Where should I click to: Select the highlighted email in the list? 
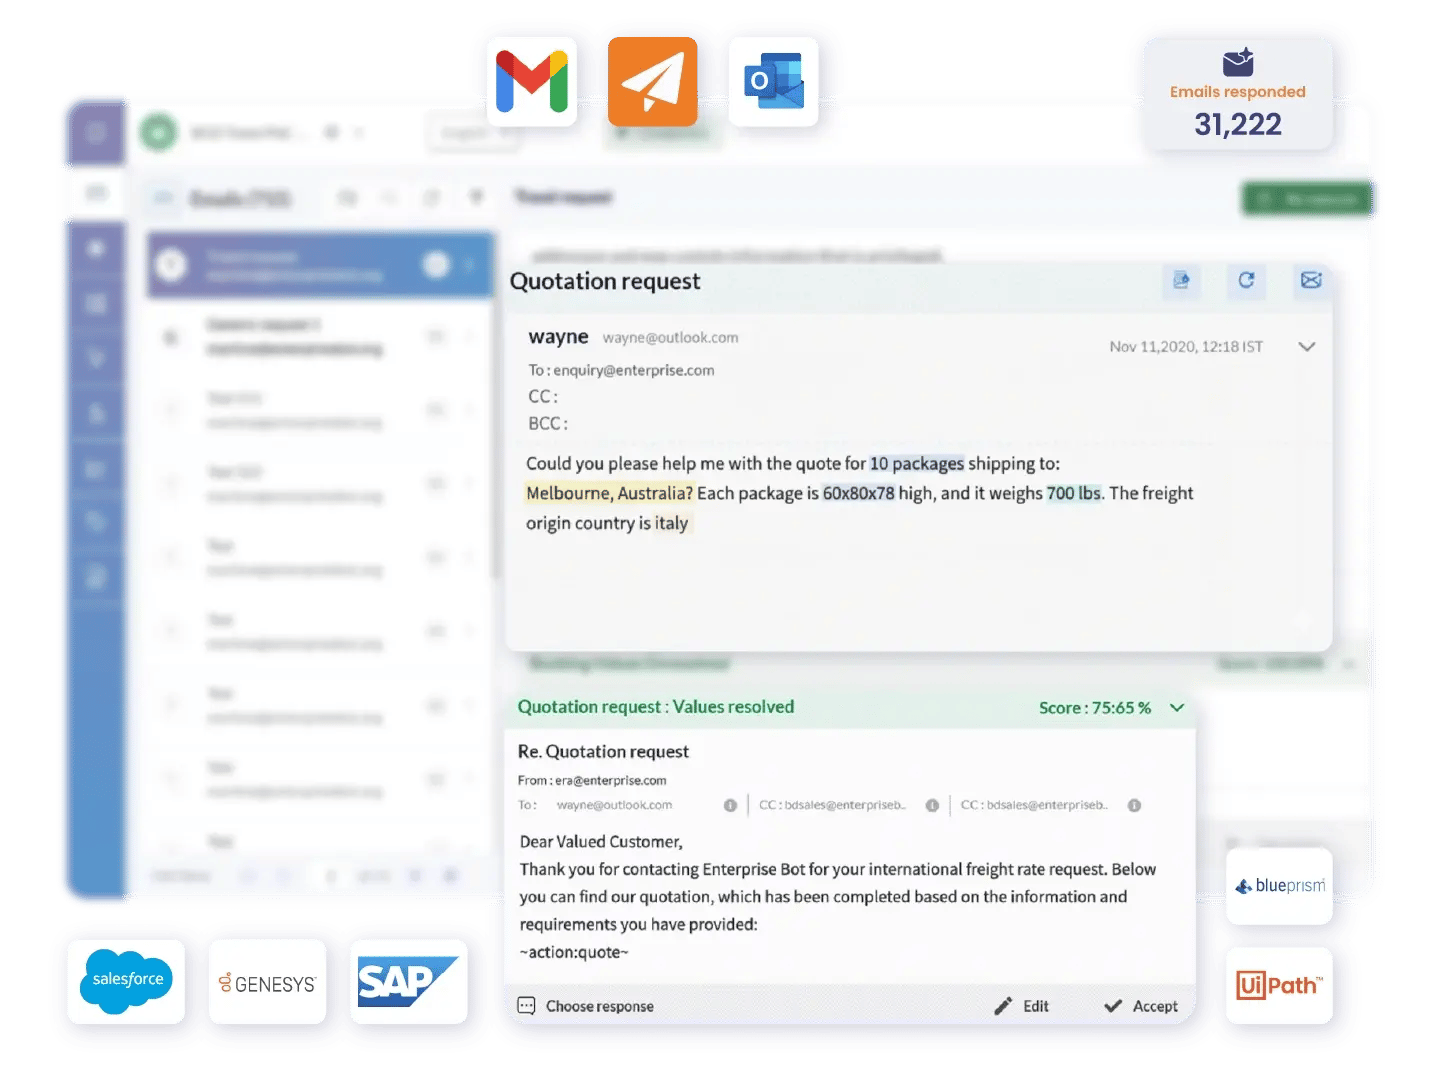pos(320,265)
